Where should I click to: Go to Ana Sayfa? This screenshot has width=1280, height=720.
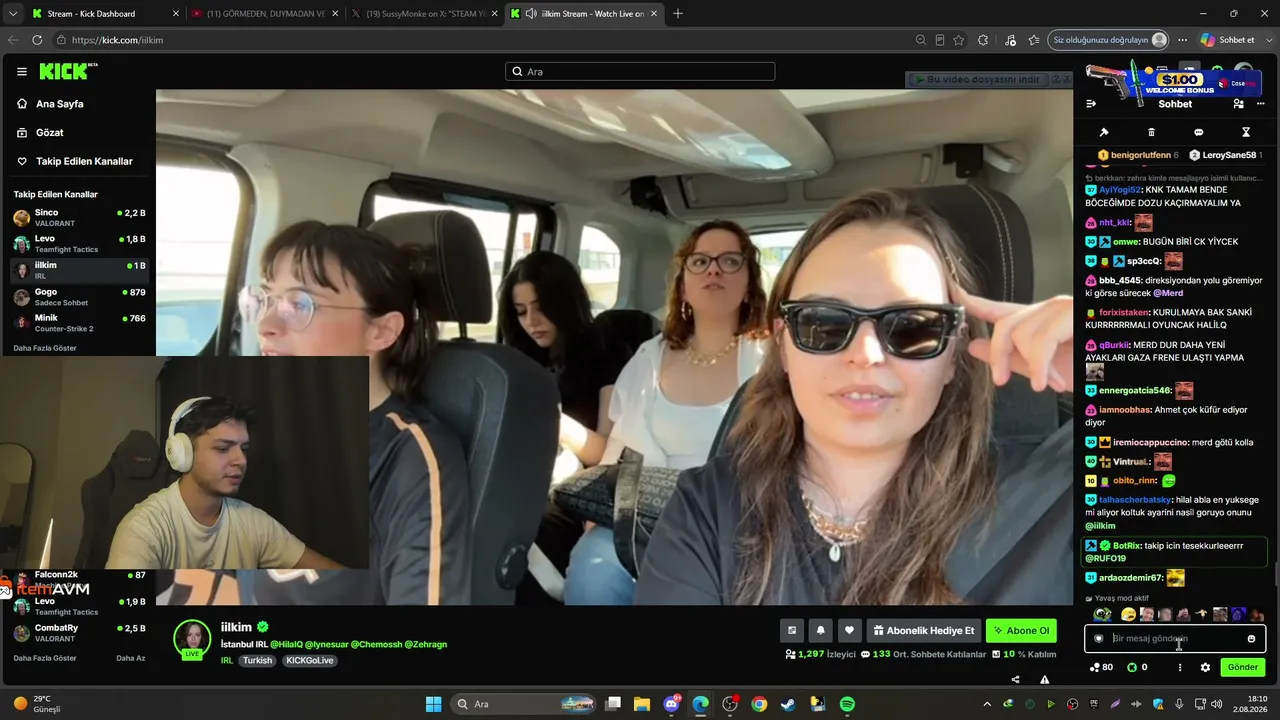tap(78, 104)
